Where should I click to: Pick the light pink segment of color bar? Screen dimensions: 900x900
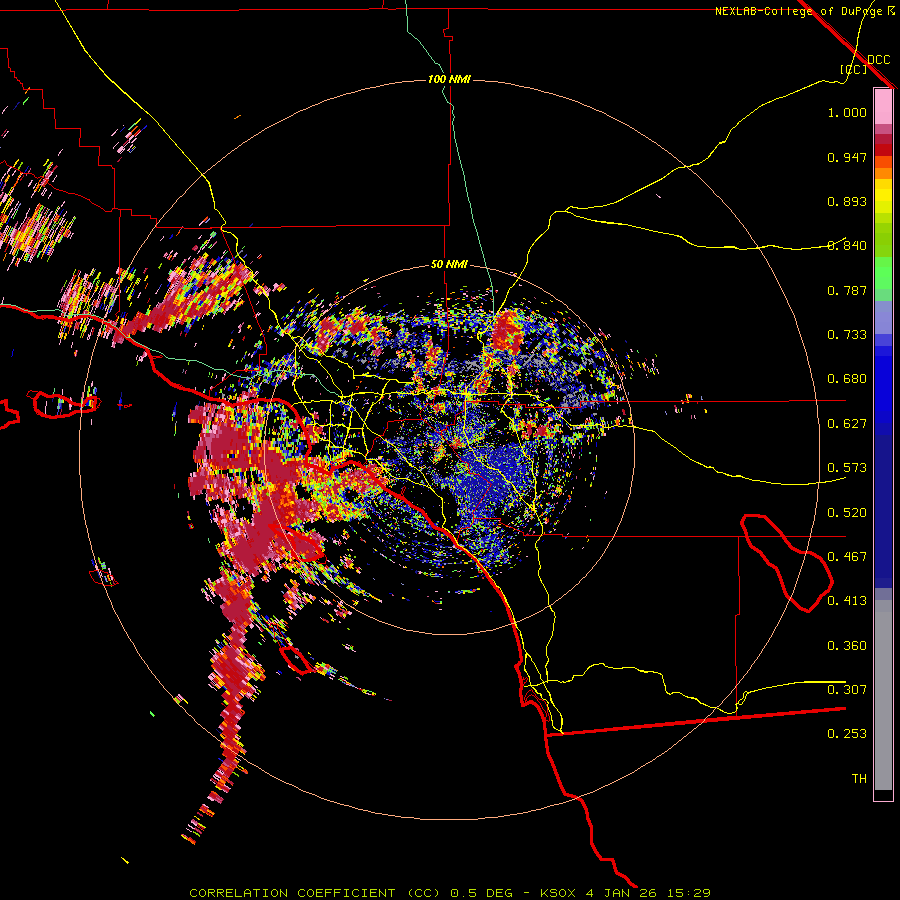pos(883,107)
